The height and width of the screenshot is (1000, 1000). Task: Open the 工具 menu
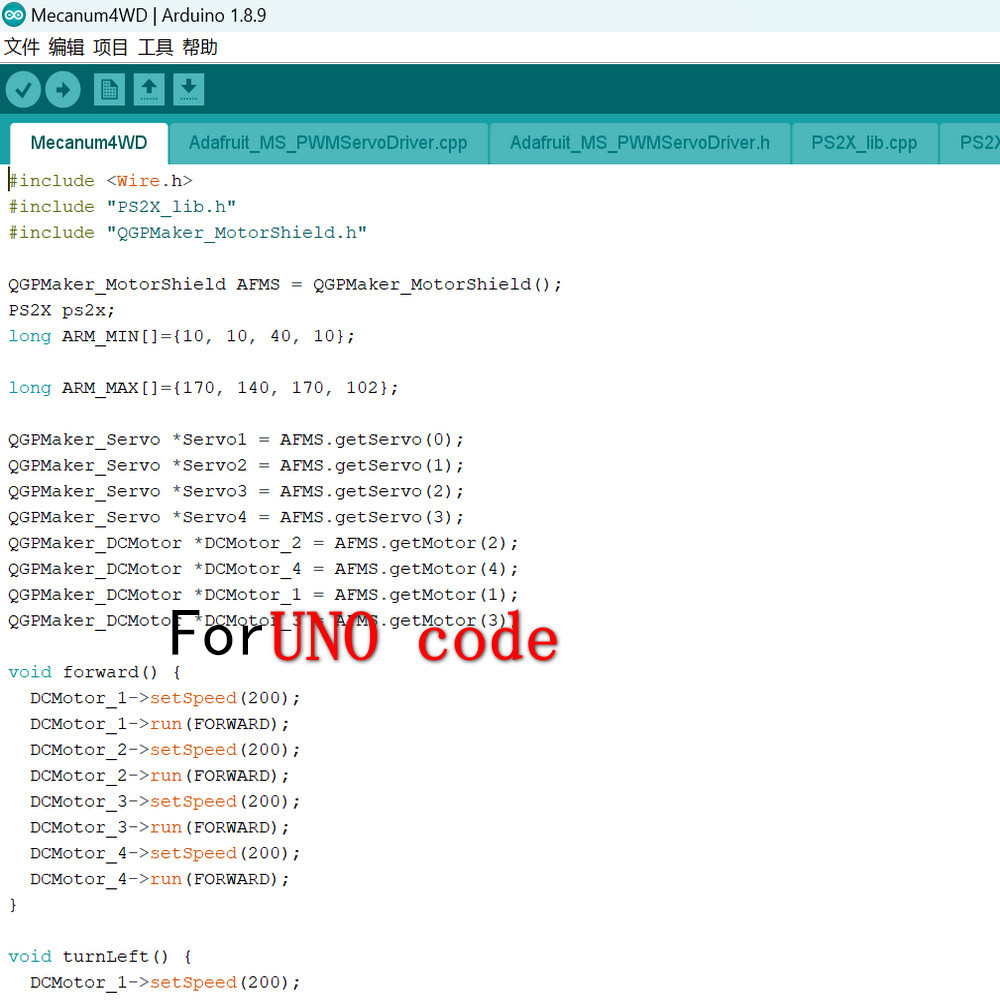pos(156,47)
